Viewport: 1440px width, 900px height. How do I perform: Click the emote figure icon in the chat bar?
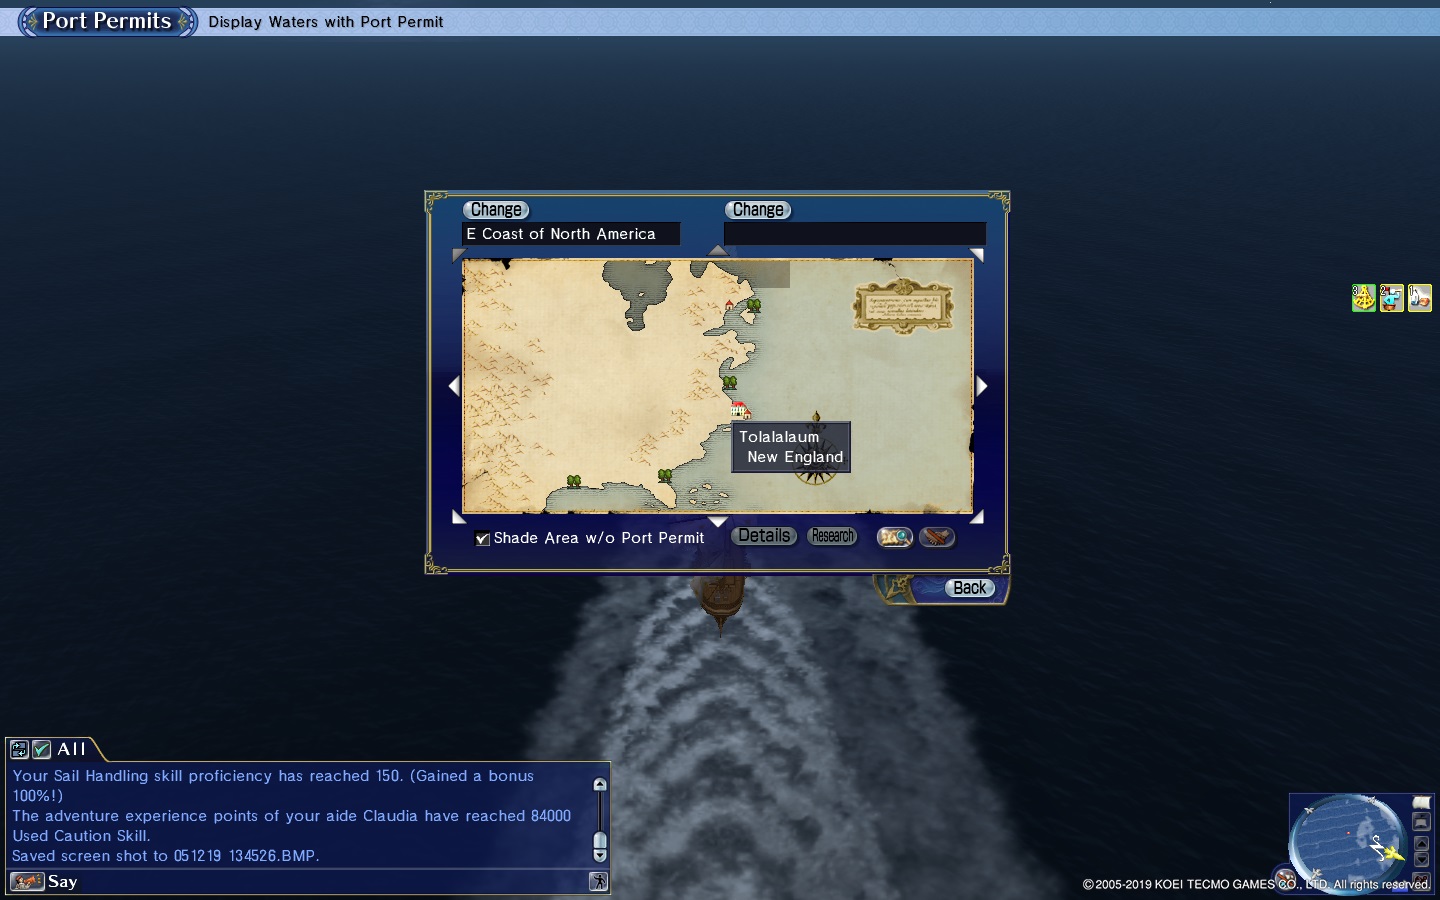pos(598,881)
